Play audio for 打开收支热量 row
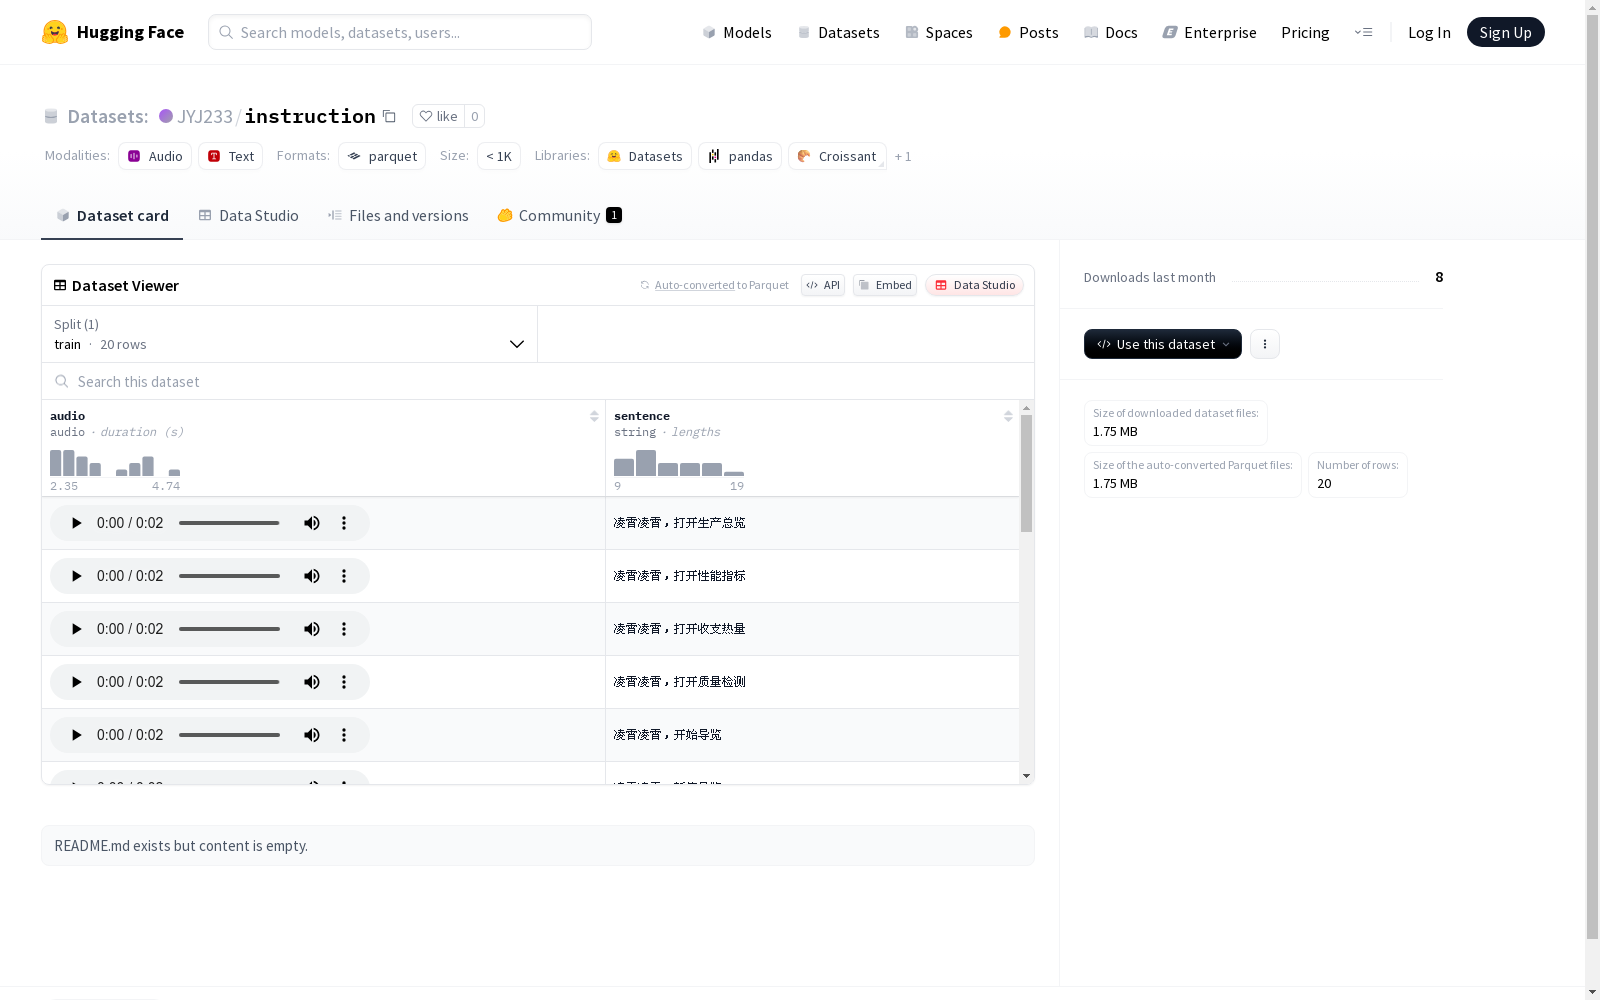Screen dimensions: 1600x1000 (x=76, y=629)
